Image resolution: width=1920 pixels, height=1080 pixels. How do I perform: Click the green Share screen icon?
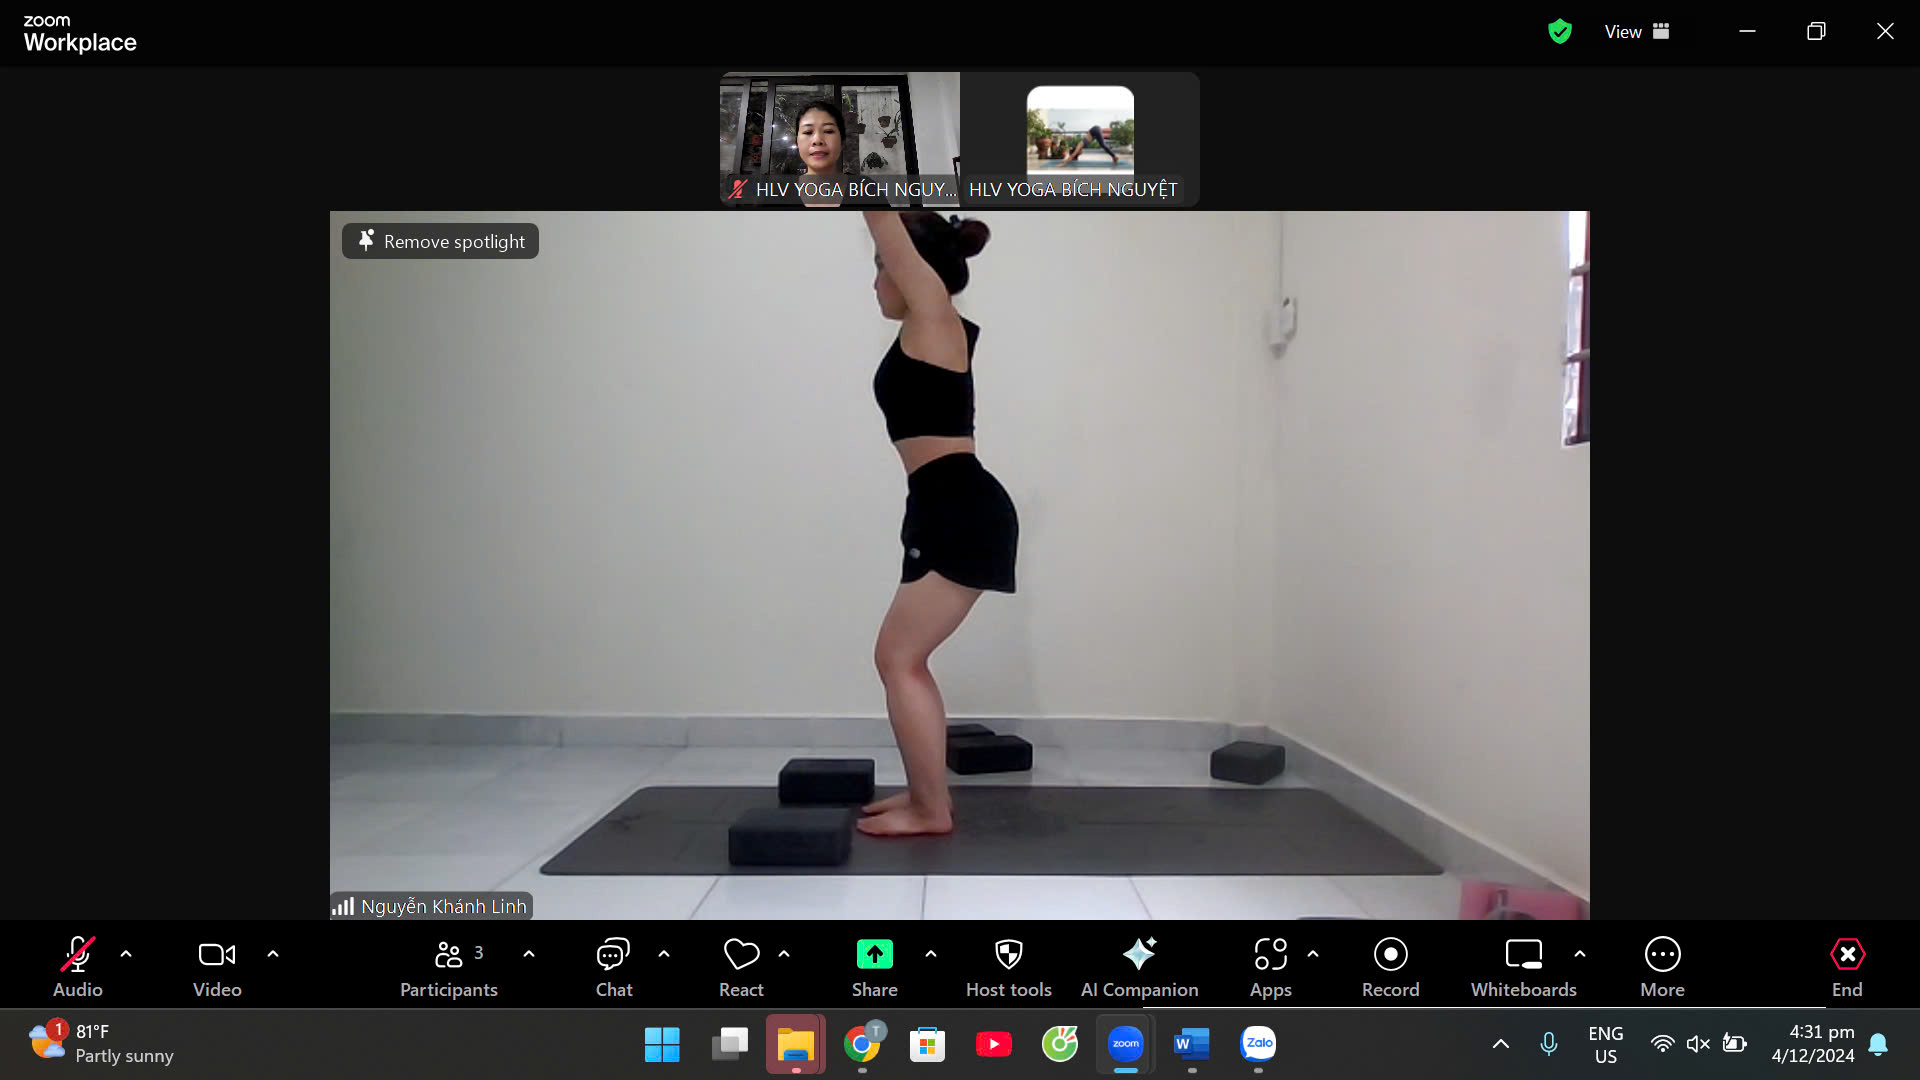[x=874, y=955]
